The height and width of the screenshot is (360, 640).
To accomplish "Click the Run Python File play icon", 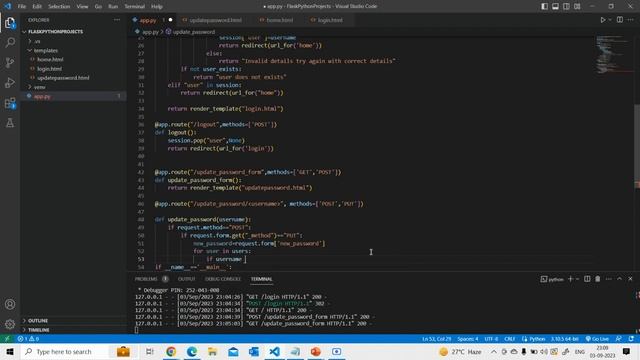I will point(602,20).
